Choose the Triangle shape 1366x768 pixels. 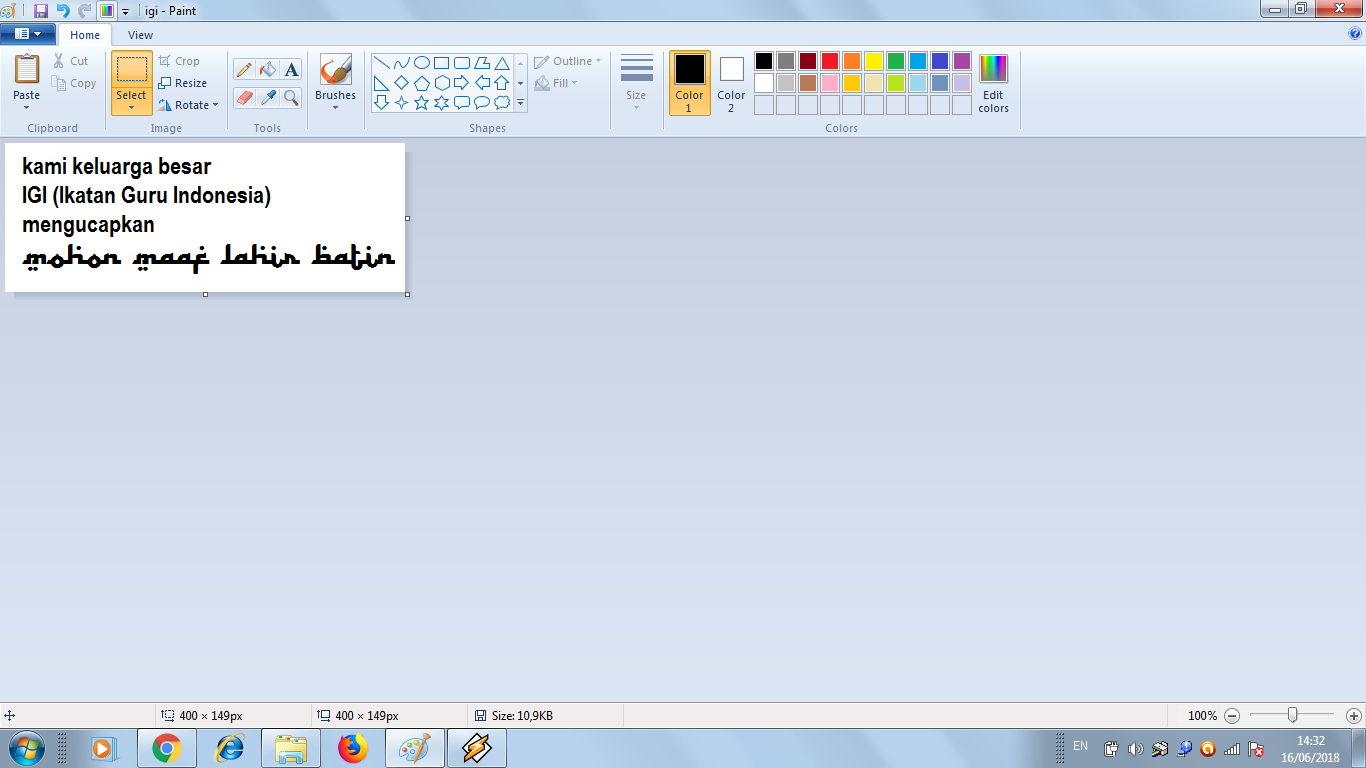point(502,62)
